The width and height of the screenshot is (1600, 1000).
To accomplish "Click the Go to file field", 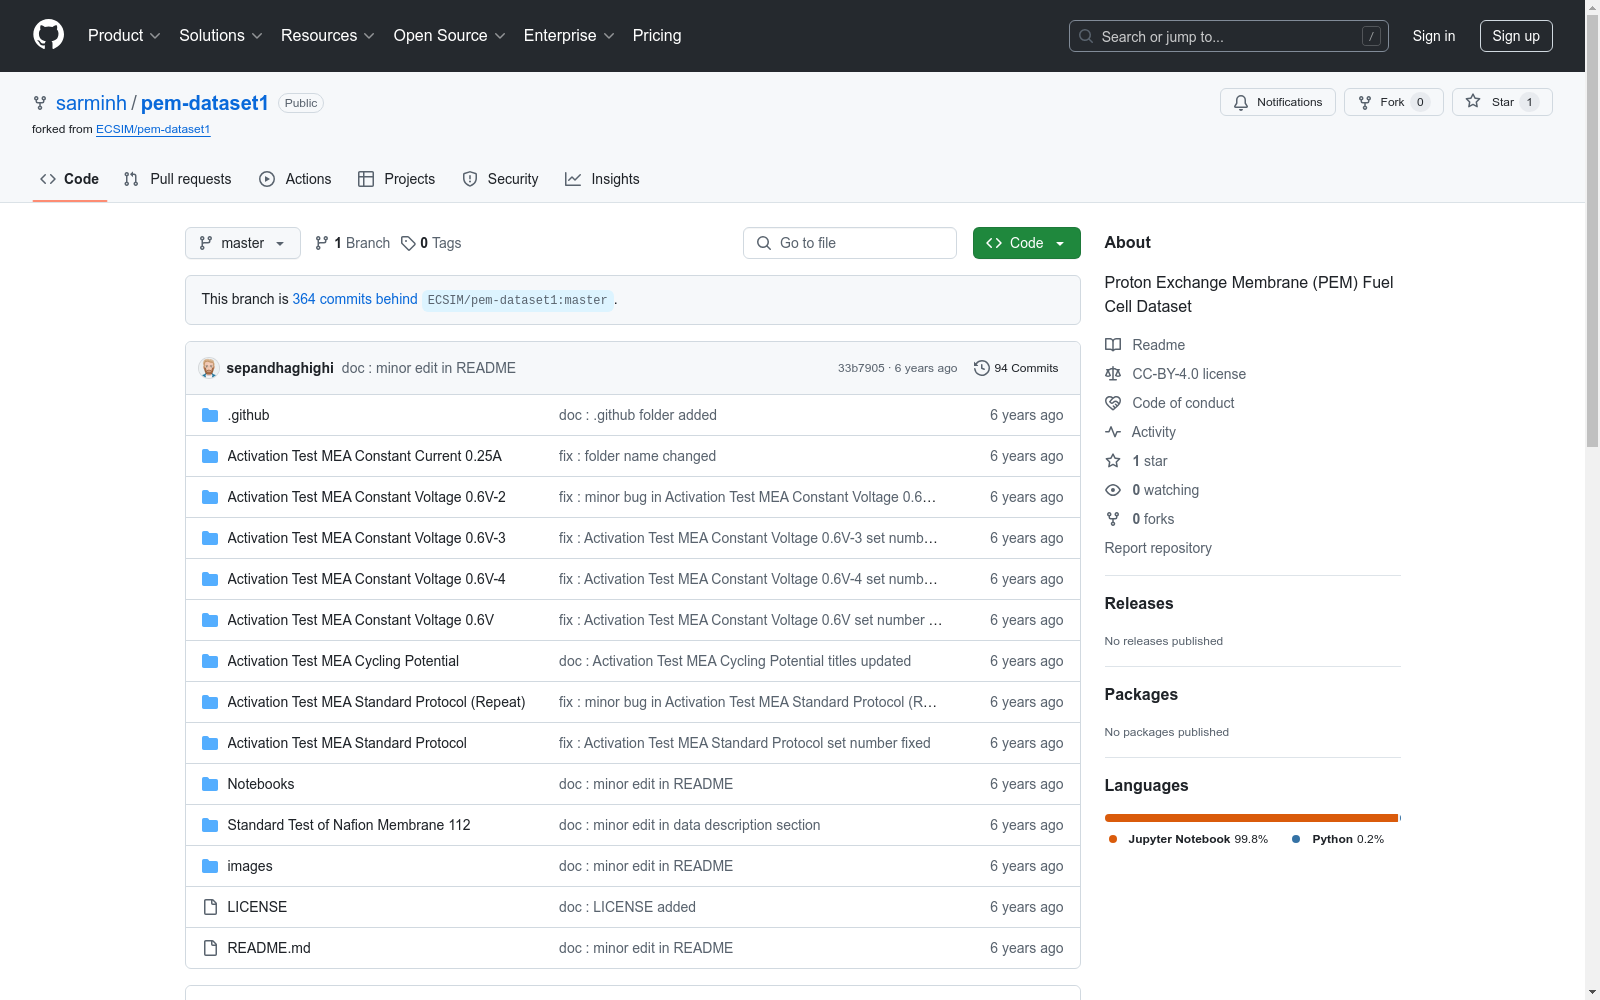I will click(x=850, y=243).
